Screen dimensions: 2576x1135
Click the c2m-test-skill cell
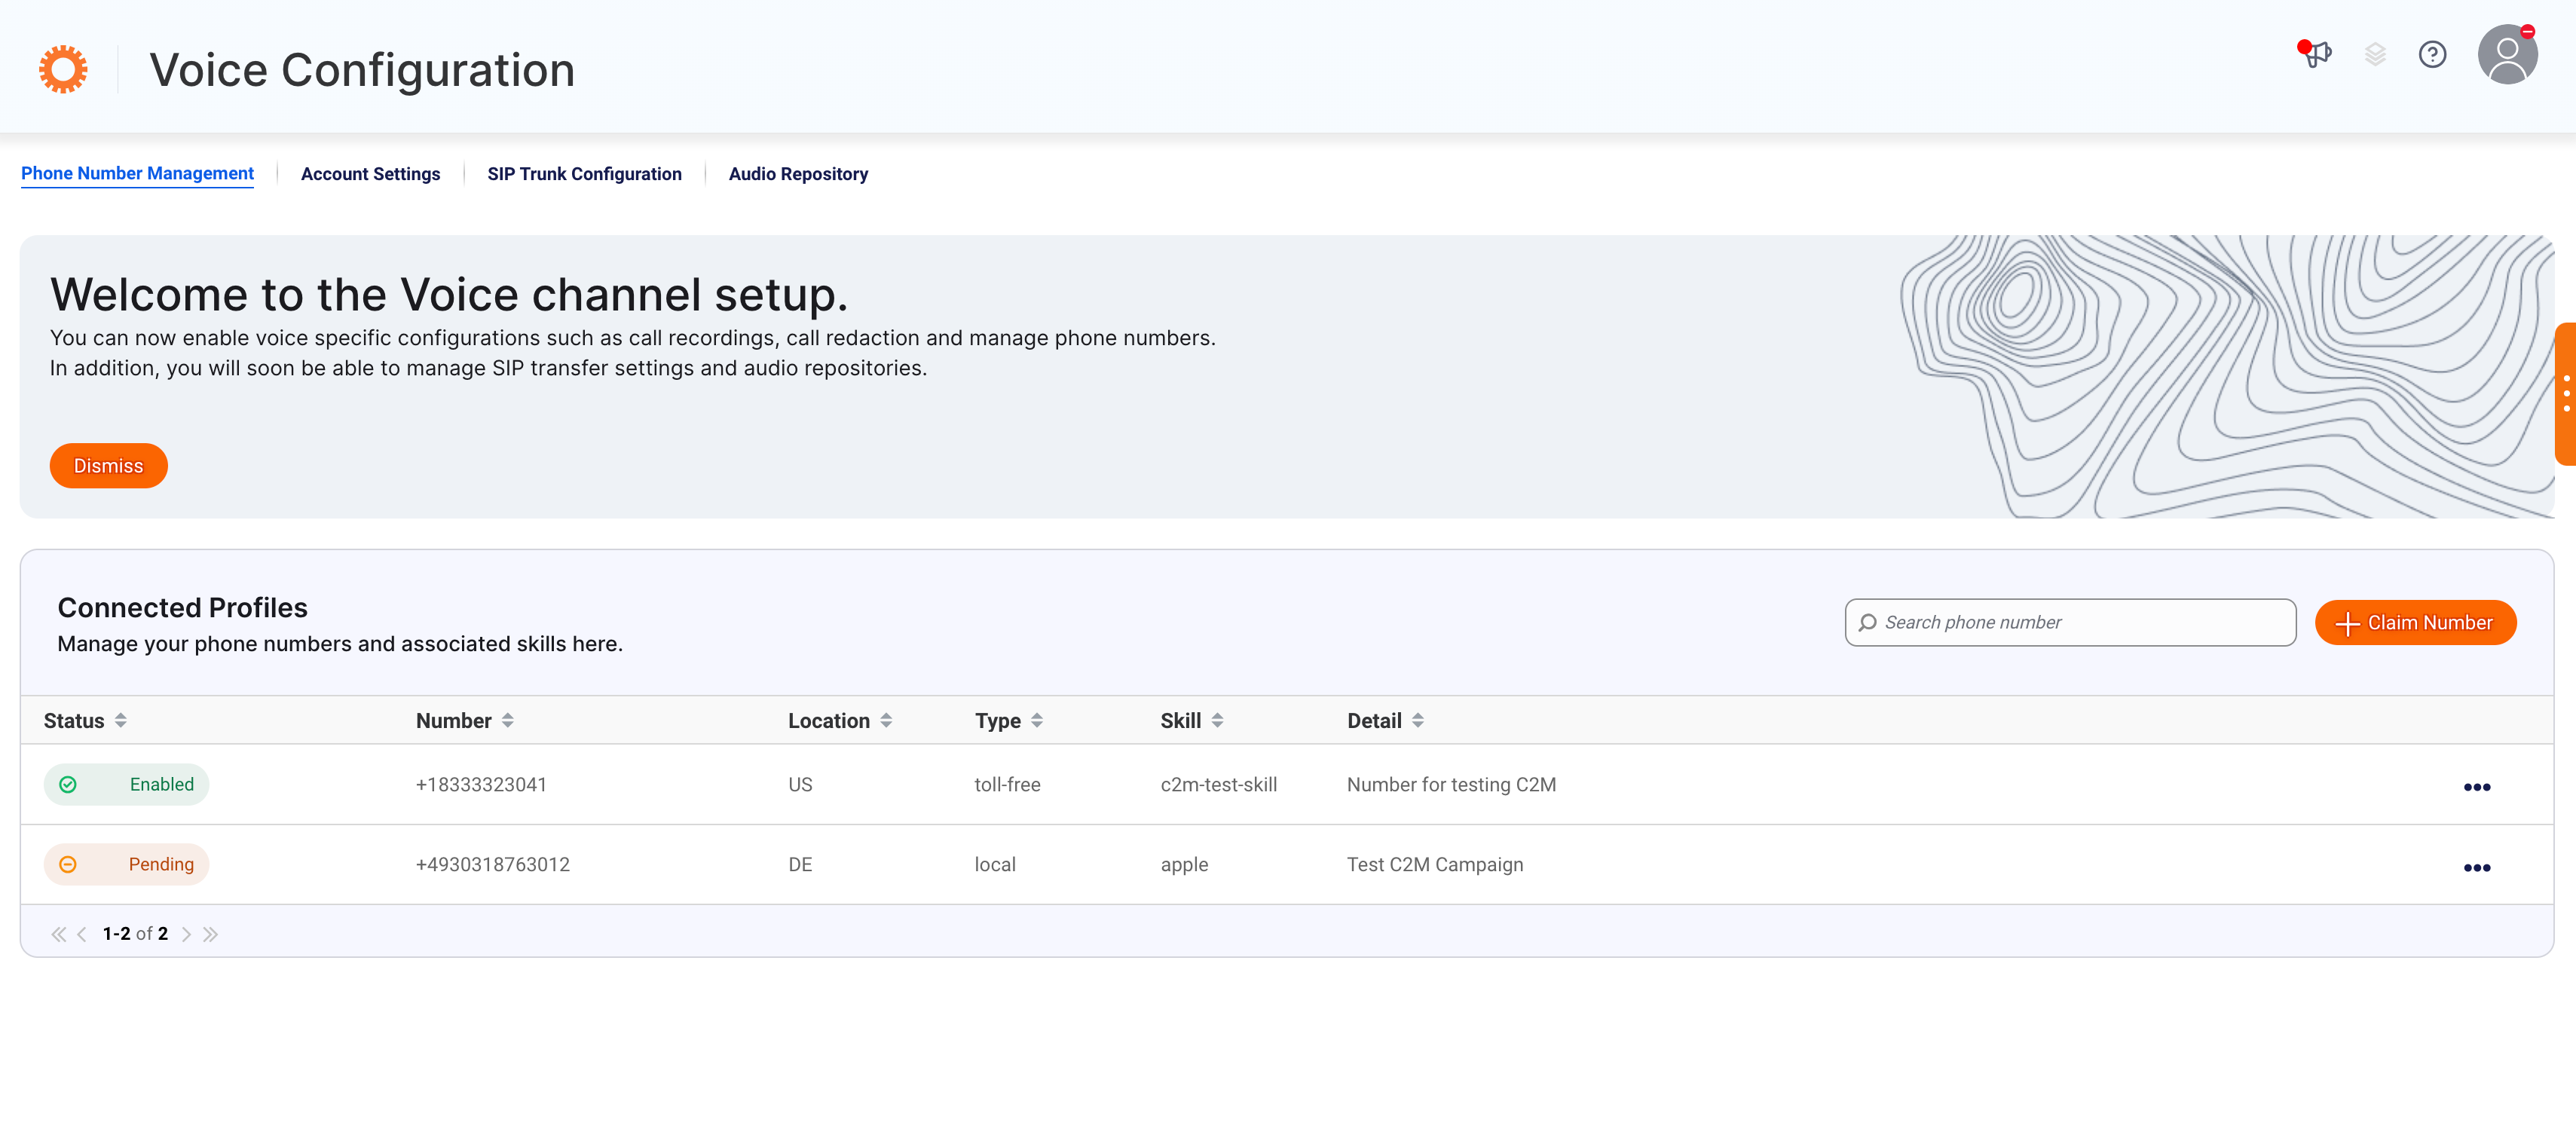pos(1218,785)
